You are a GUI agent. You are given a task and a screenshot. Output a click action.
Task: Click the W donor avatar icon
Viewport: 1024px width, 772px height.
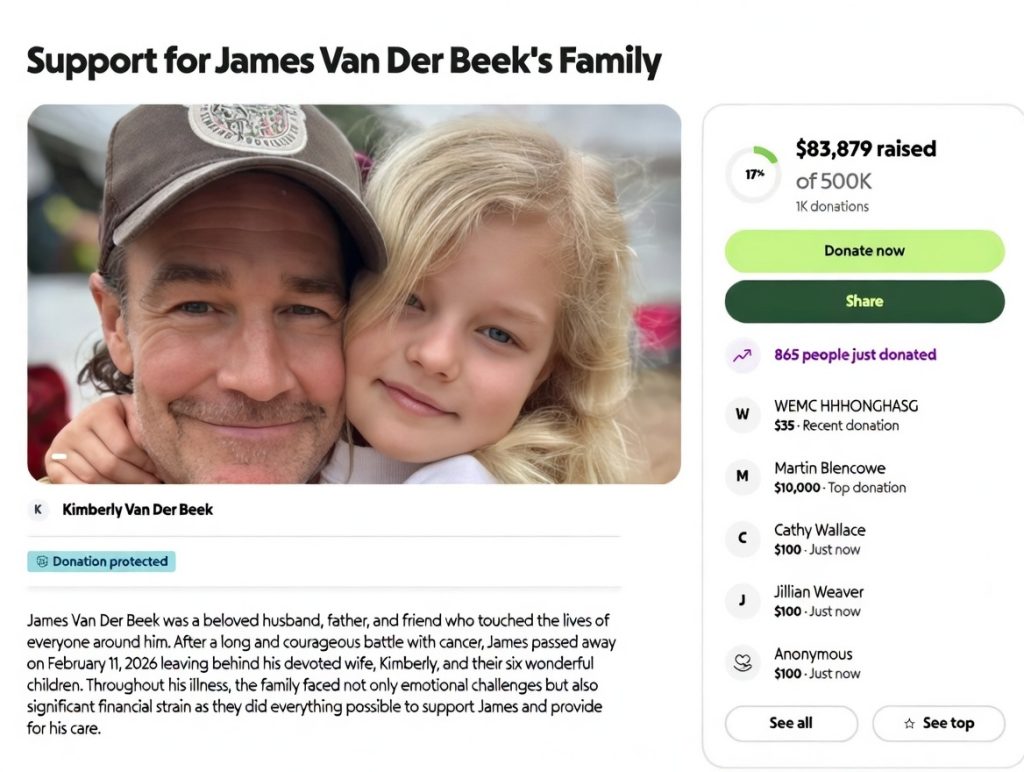(x=742, y=414)
